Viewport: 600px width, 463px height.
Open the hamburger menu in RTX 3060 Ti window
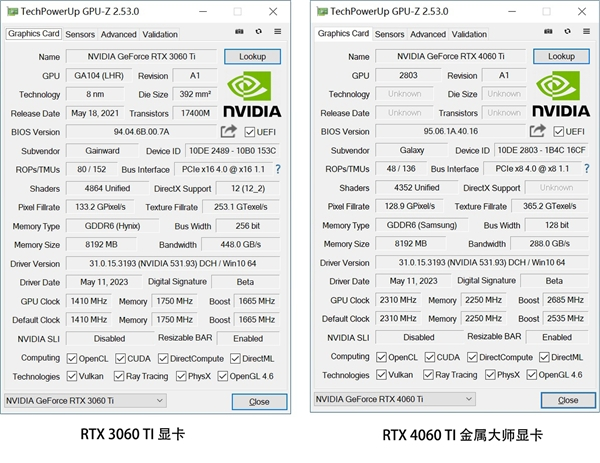click(277, 33)
